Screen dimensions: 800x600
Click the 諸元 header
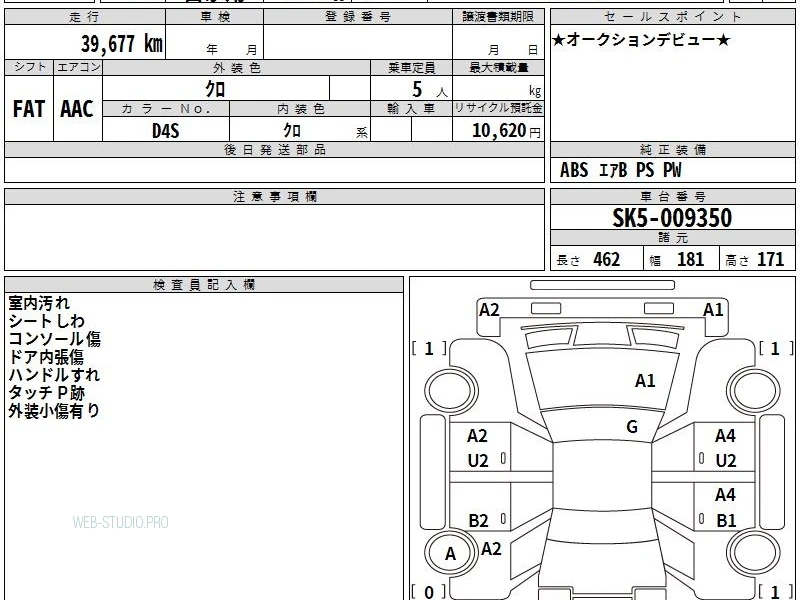click(672, 238)
